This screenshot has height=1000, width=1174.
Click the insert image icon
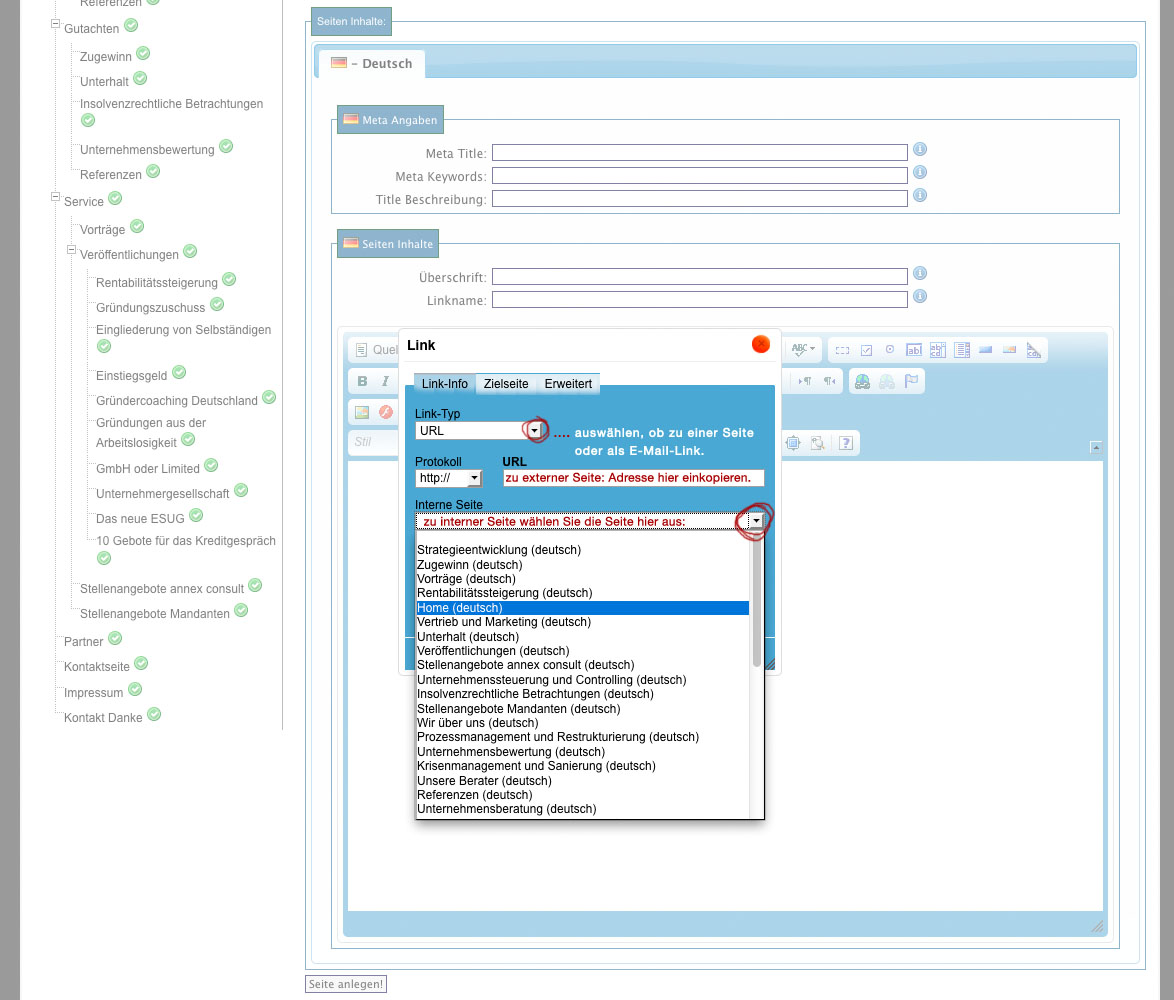click(x=362, y=412)
